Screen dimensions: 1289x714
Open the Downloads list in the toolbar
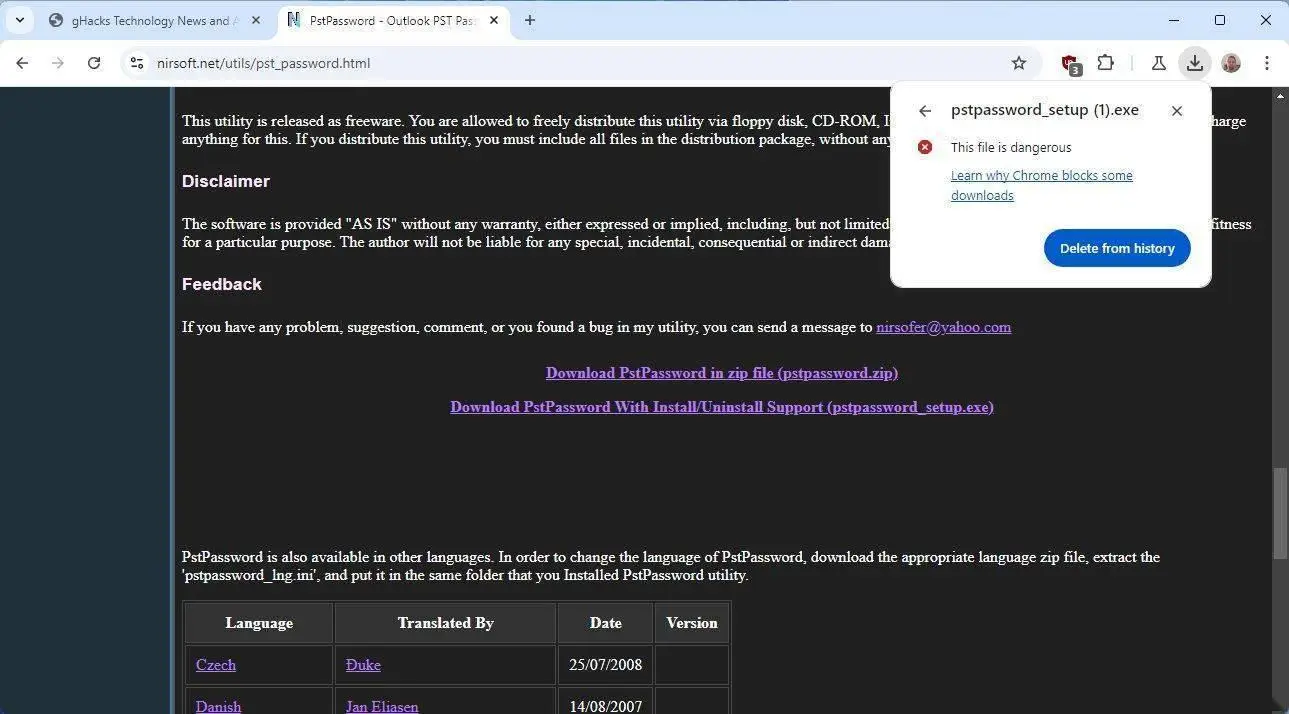point(1195,63)
